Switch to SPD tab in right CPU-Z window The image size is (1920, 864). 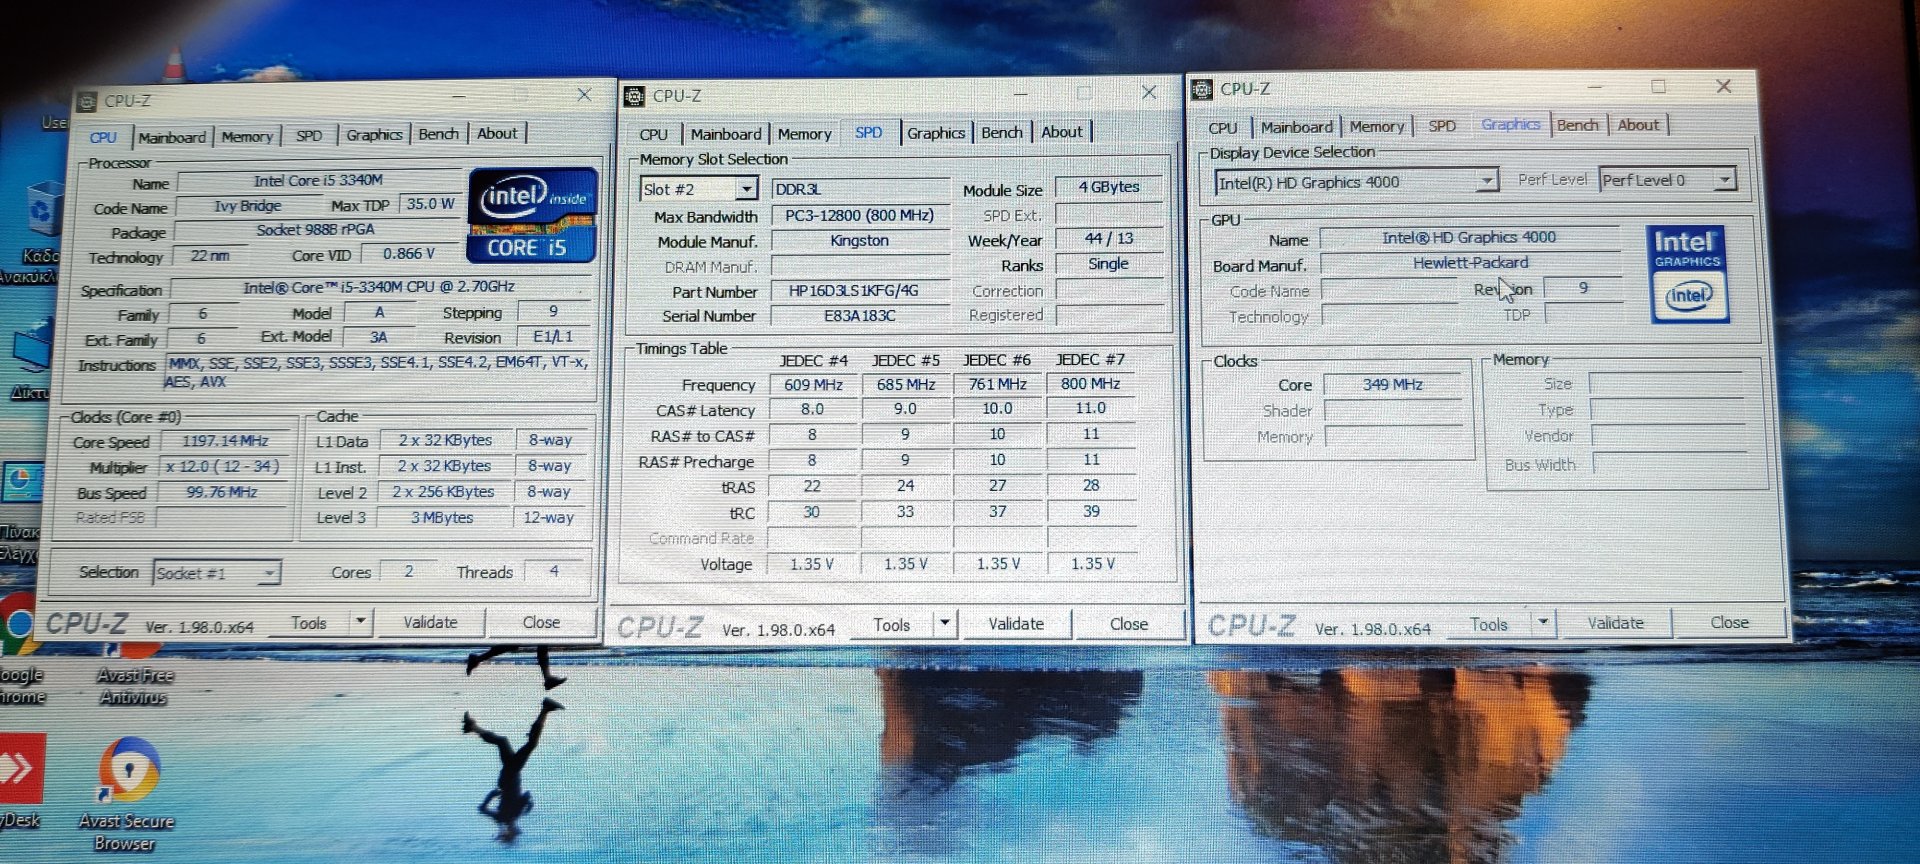tap(1441, 125)
